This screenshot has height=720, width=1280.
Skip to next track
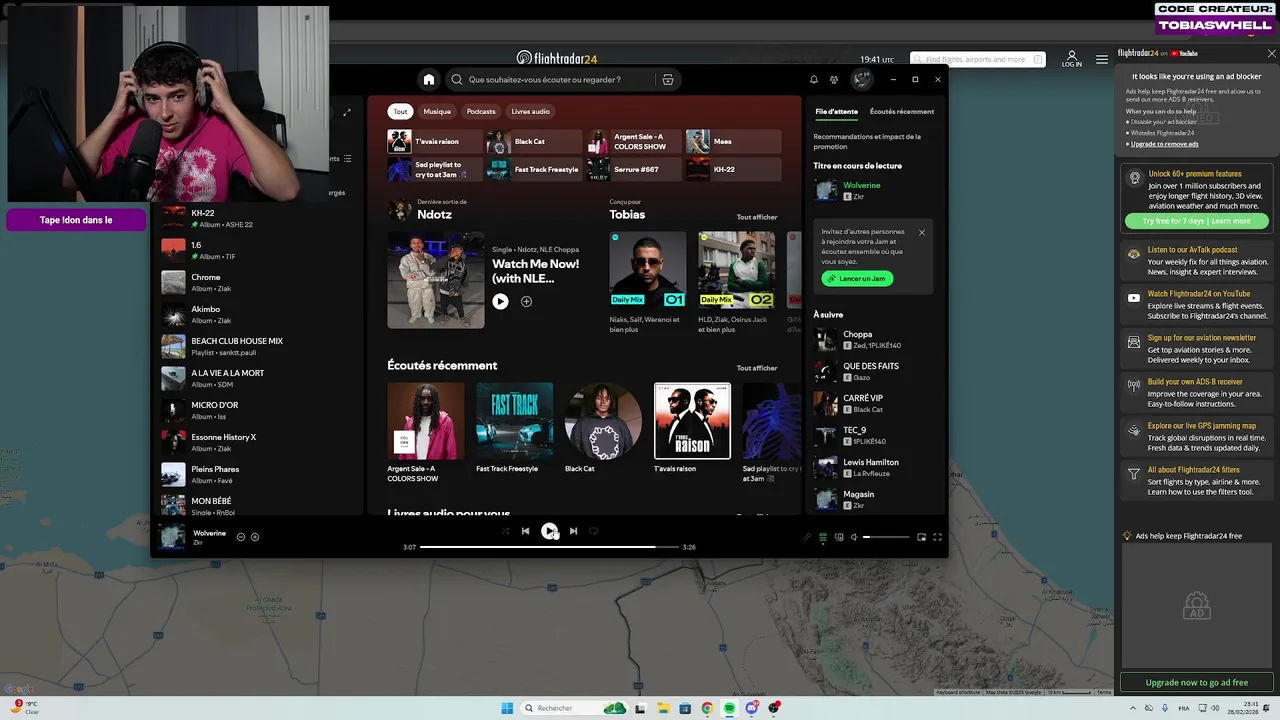coord(573,531)
